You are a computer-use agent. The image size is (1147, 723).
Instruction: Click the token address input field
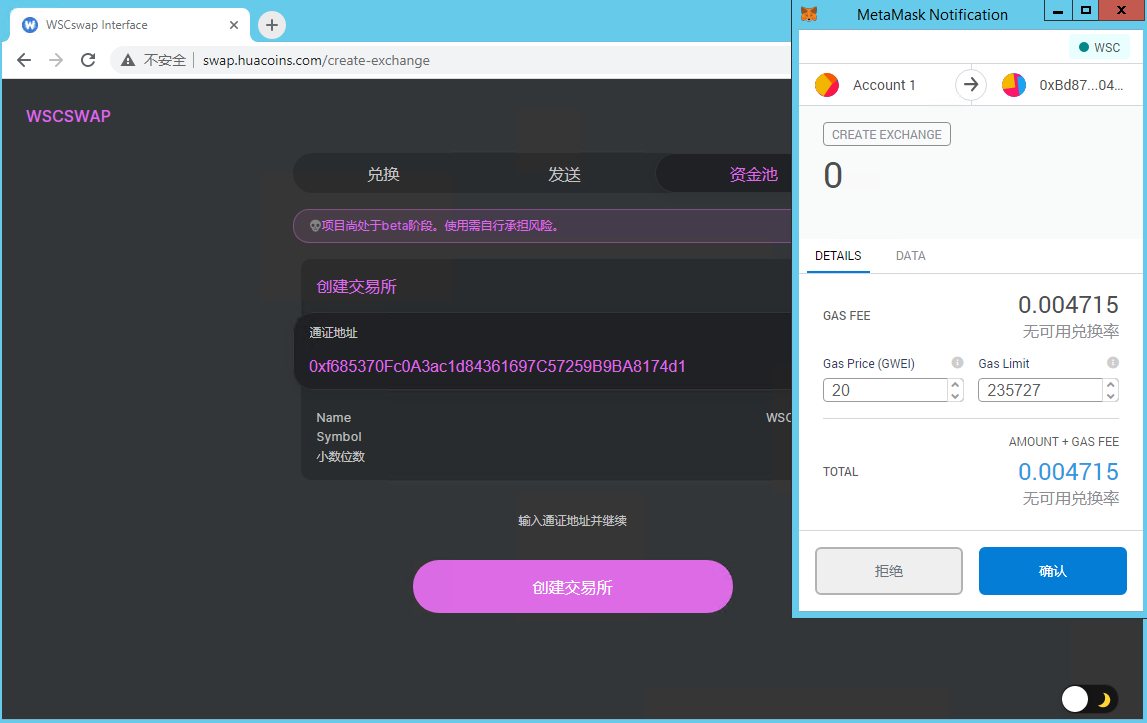pos(497,366)
